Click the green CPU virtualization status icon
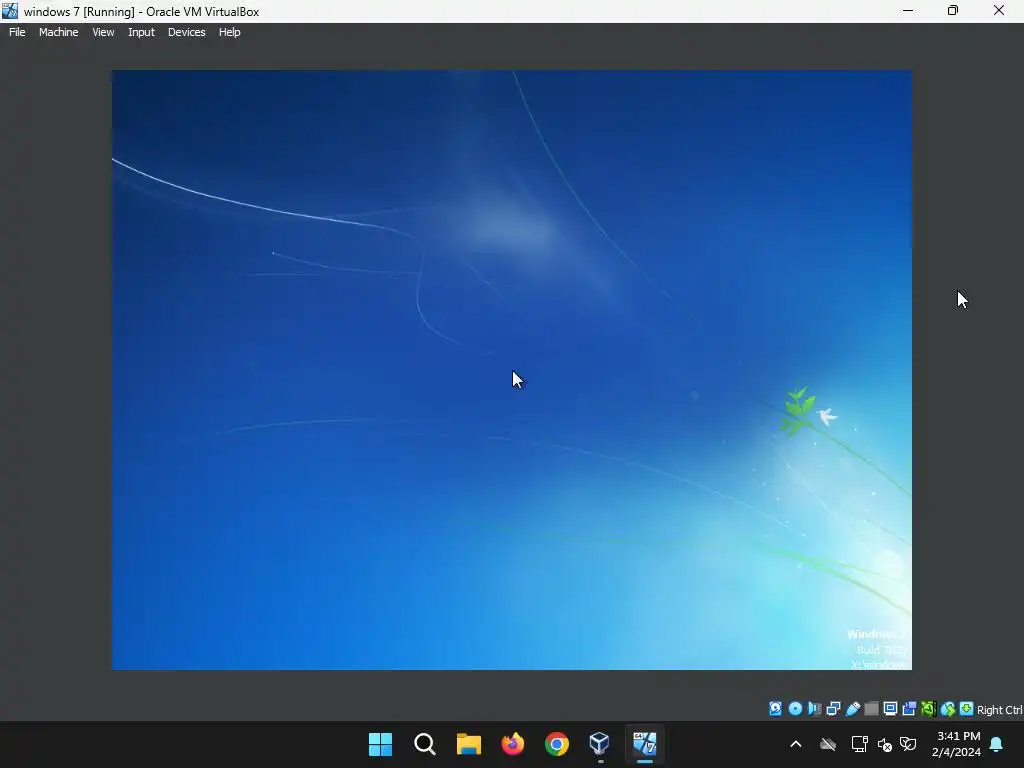The height and width of the screenshot is (768, 1024). (x=928, y=709)
